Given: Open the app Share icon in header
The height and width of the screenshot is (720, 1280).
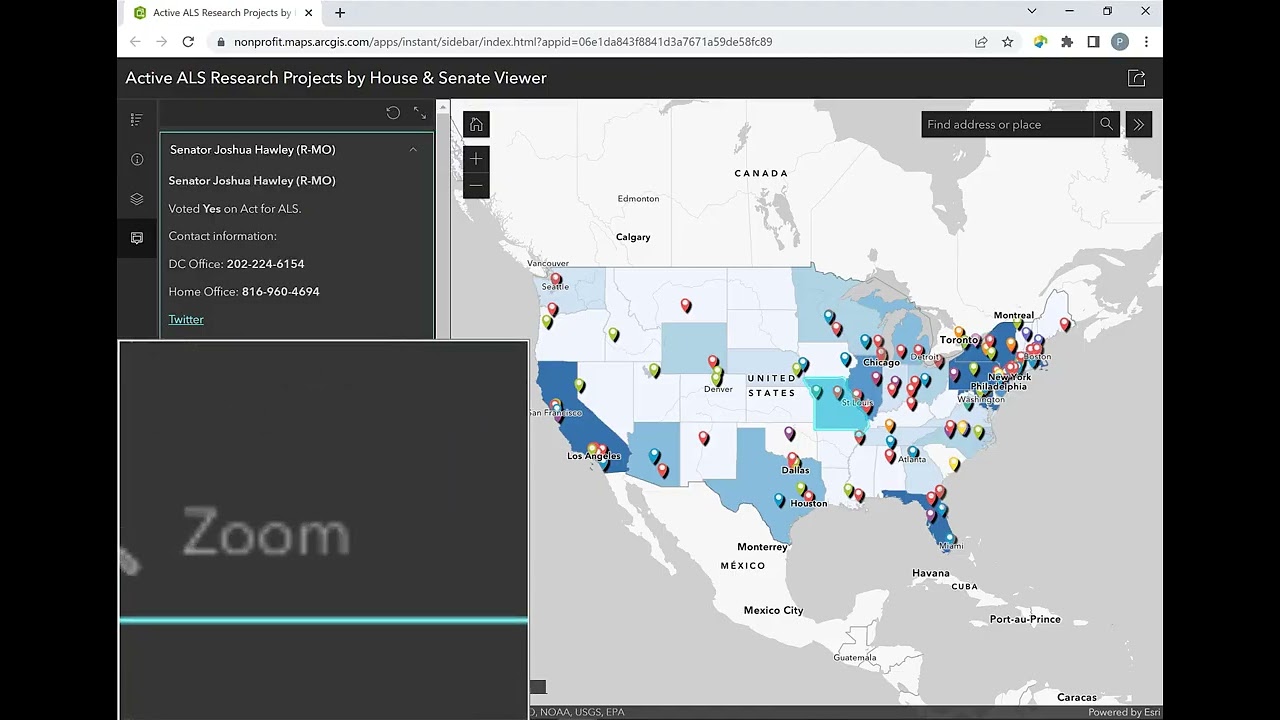Looking at the screenshot, I should coord(1136,78).
